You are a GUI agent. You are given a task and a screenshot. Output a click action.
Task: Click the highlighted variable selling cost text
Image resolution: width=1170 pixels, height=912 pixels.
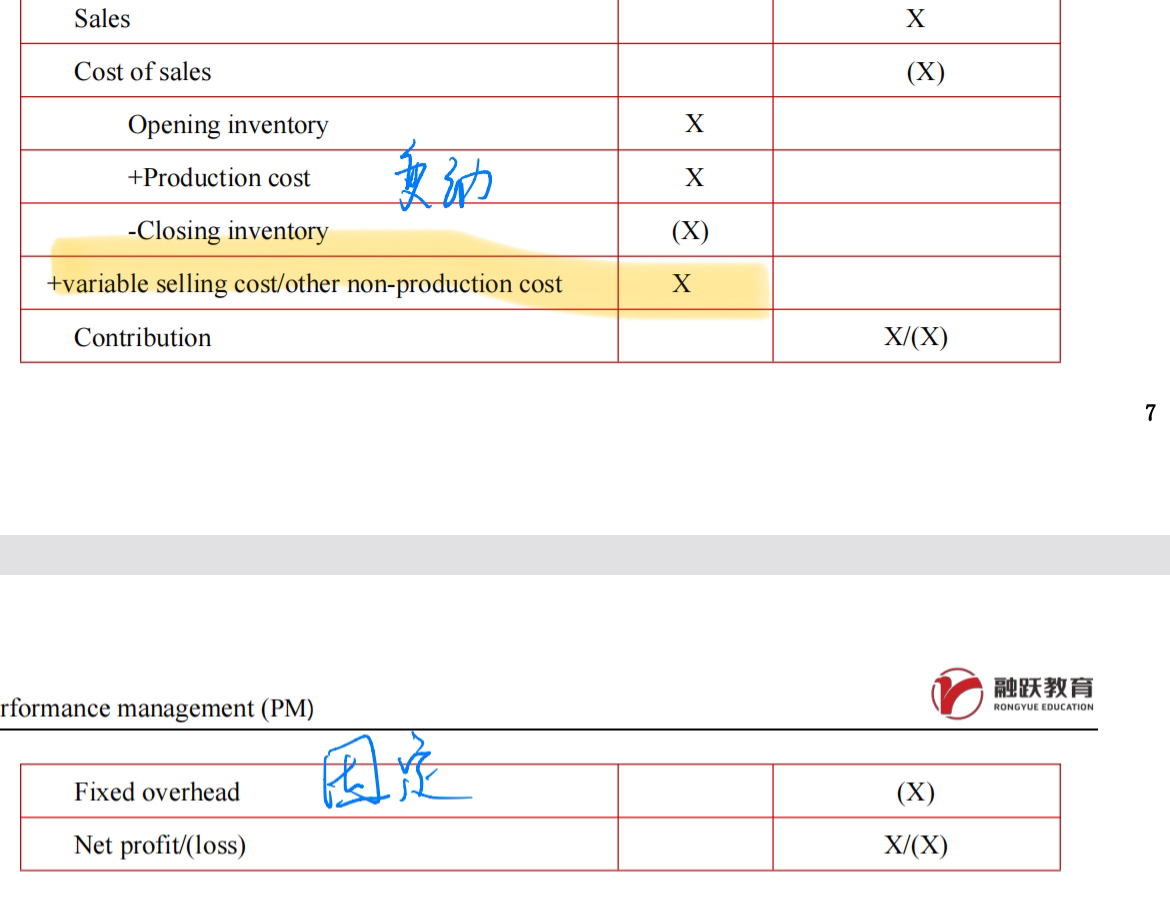coord(305,284)
